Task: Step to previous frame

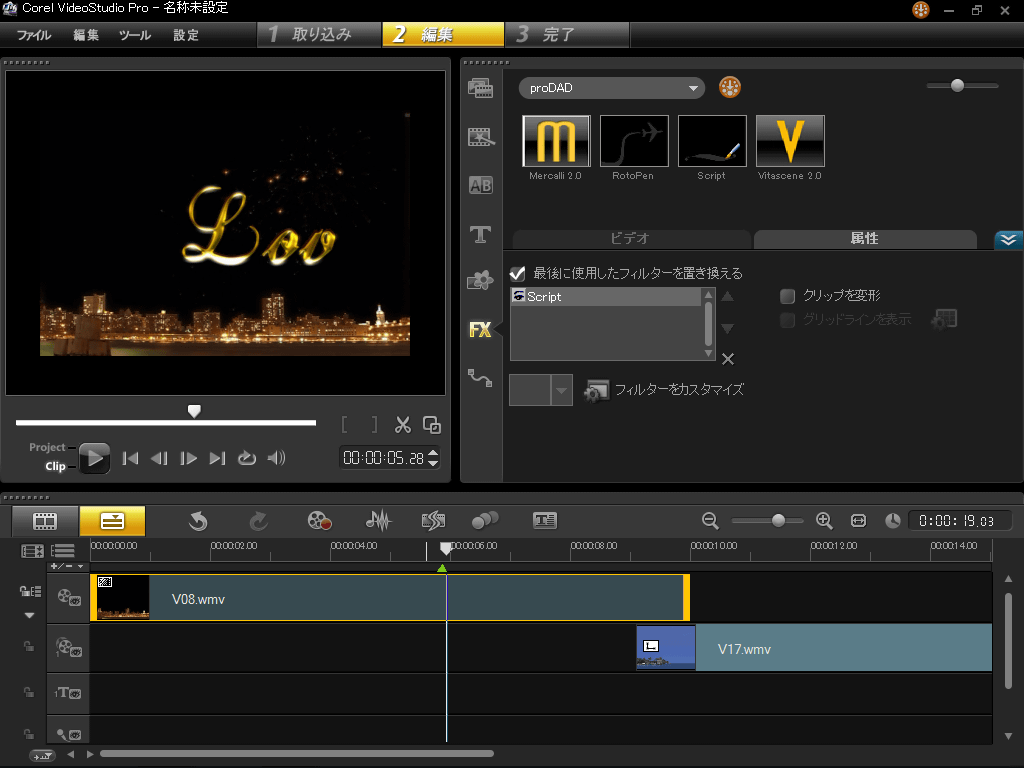Action: [159, 458]
